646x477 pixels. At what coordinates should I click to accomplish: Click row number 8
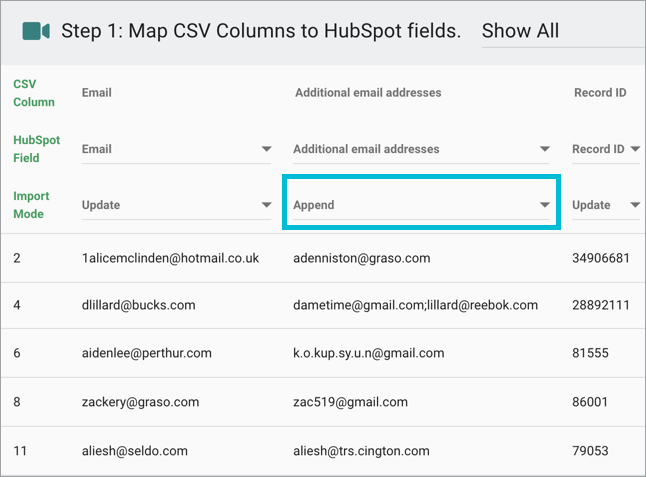point(17,402)
